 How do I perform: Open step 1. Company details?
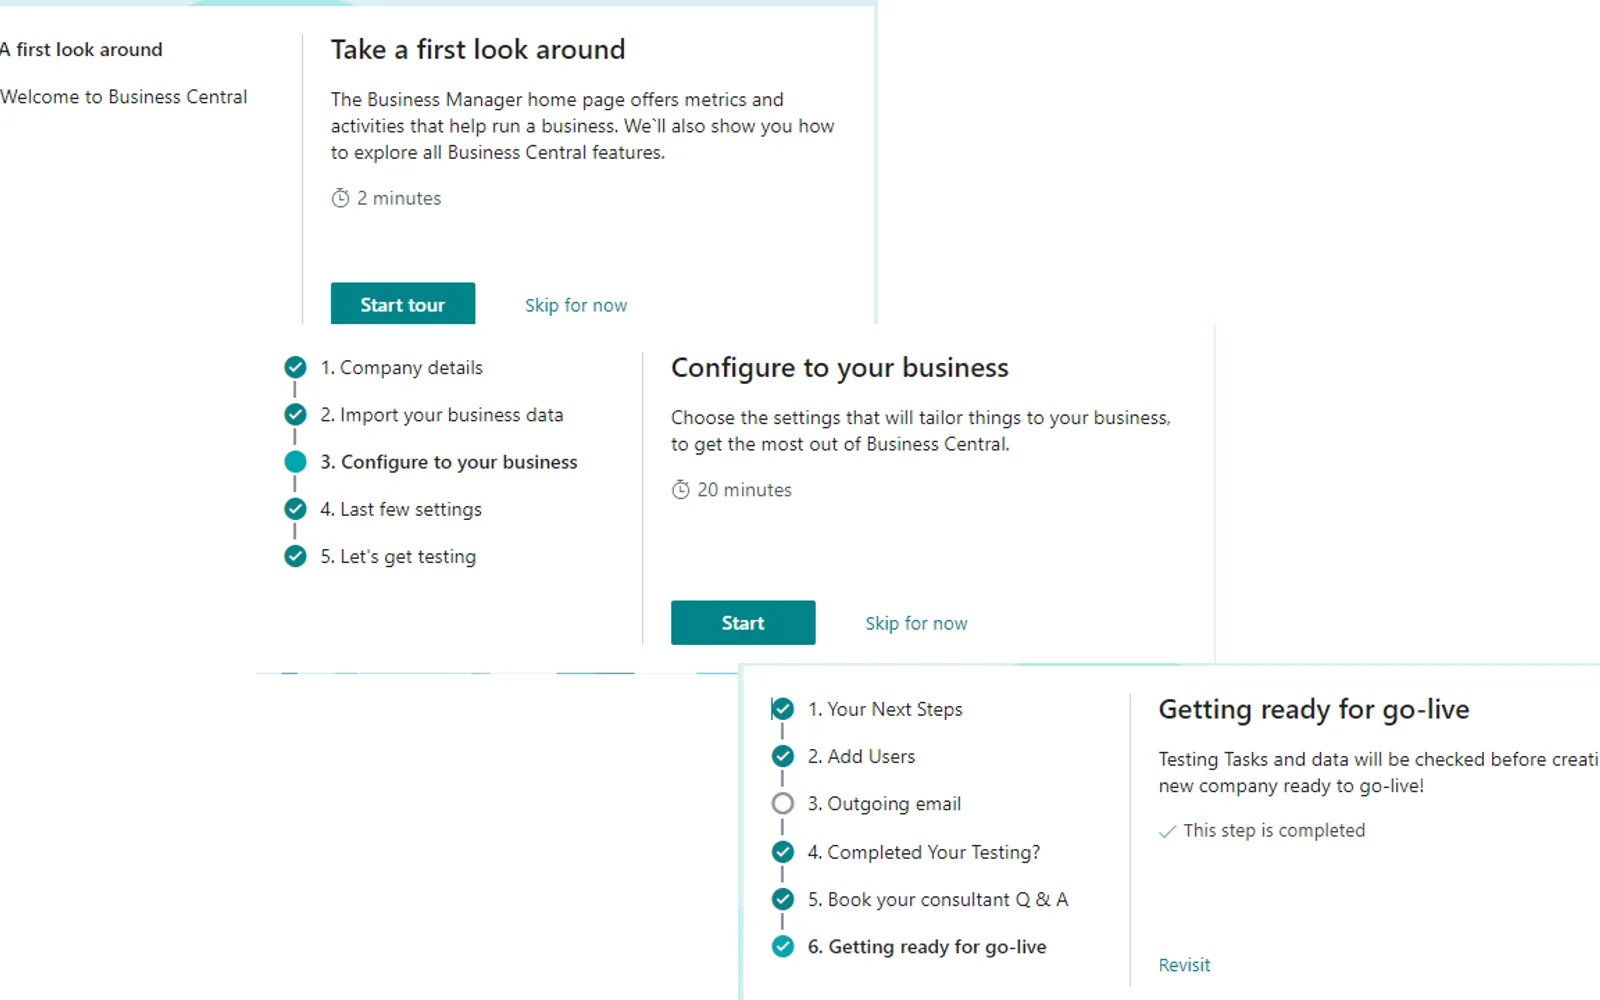point(401,367)
